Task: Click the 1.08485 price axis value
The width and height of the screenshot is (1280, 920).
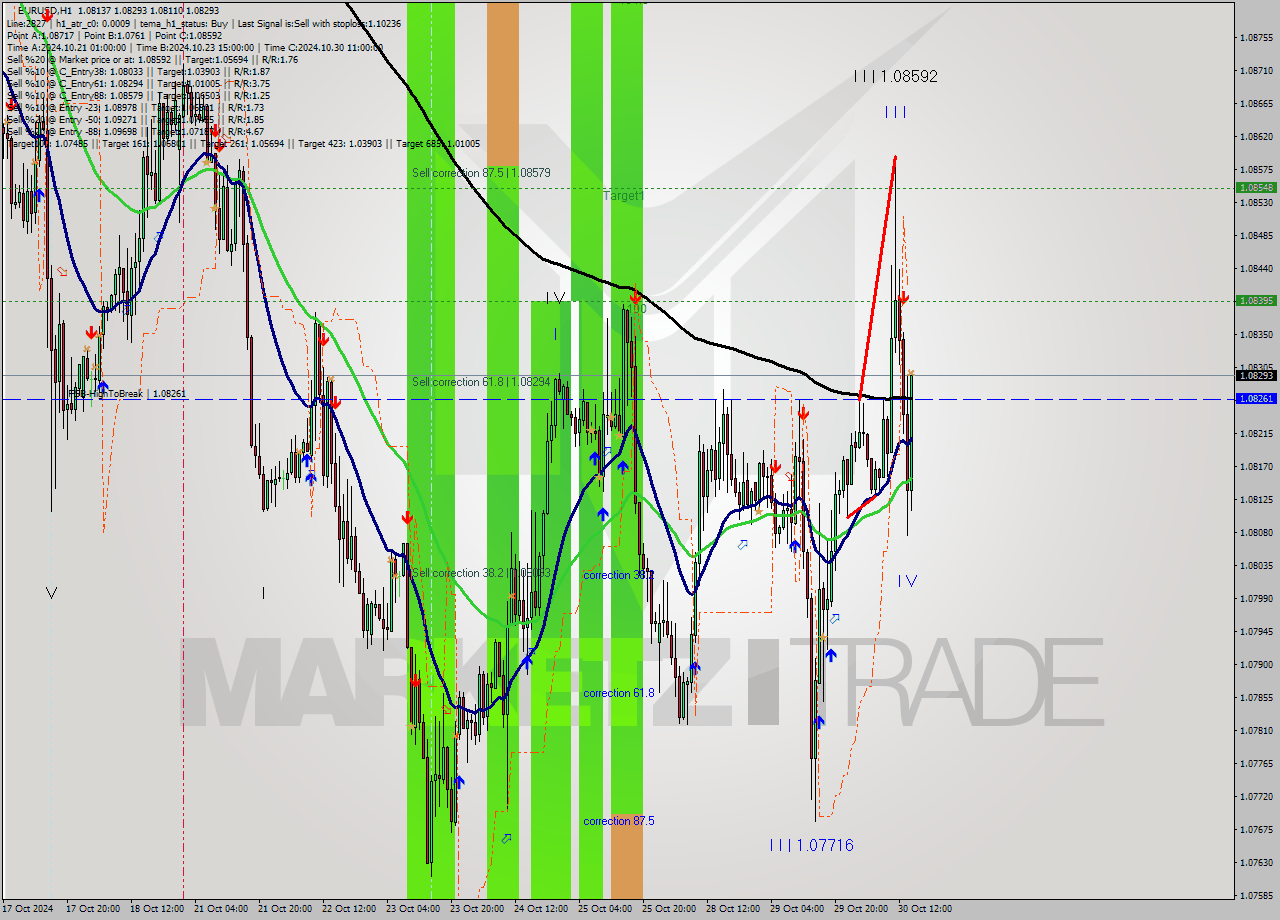Action: click(x=1256, y=236)
